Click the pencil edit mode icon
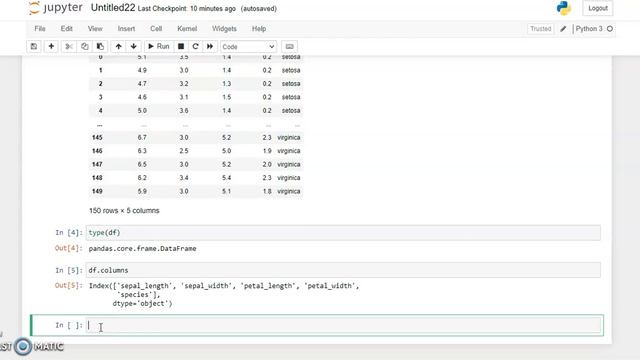The width and height of the screenshot is (640, 360). 563,29
